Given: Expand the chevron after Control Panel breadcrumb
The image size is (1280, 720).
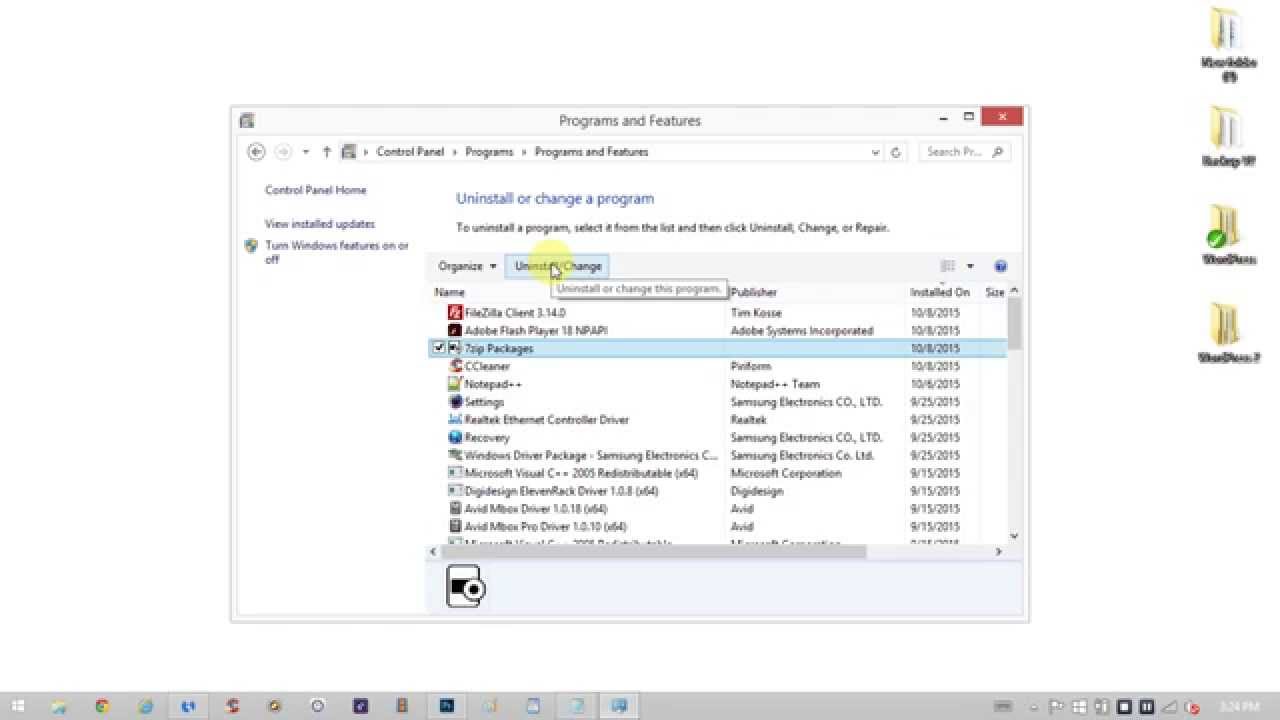Looking at the screenshot, I should pos(455,152).
